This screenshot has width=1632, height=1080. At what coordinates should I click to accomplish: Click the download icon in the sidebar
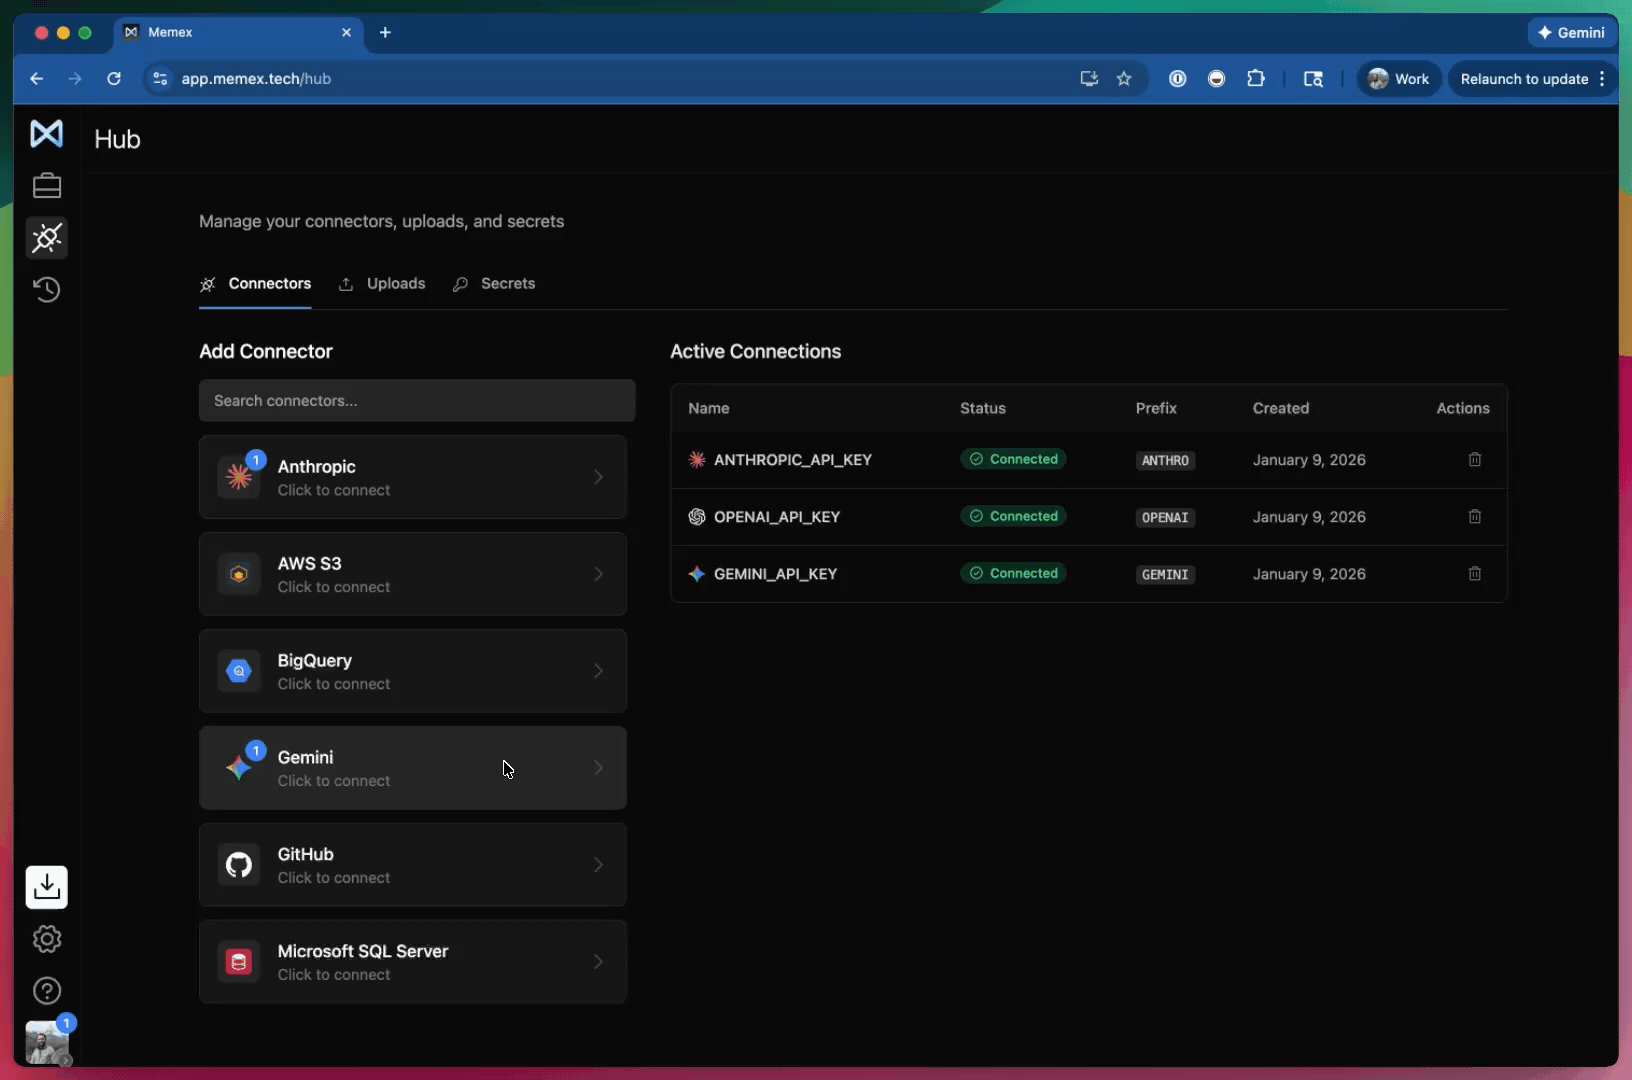click(x=47, y=887)
